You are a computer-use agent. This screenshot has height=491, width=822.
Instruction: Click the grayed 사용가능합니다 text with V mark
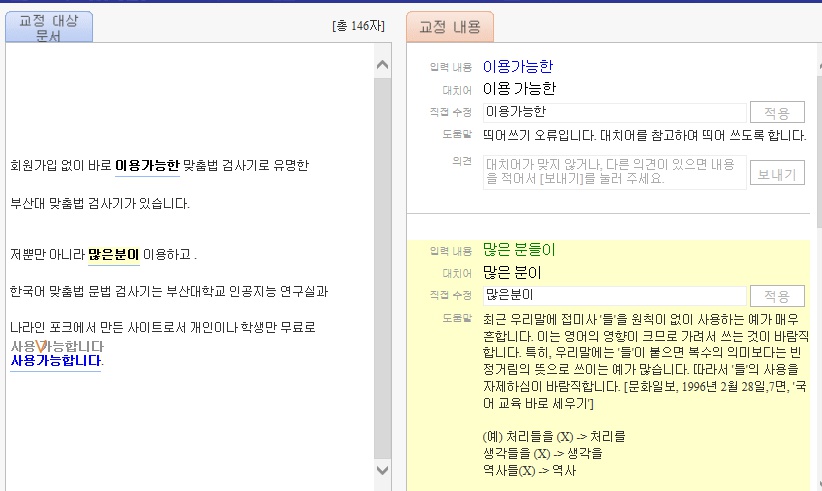point(57,346)
